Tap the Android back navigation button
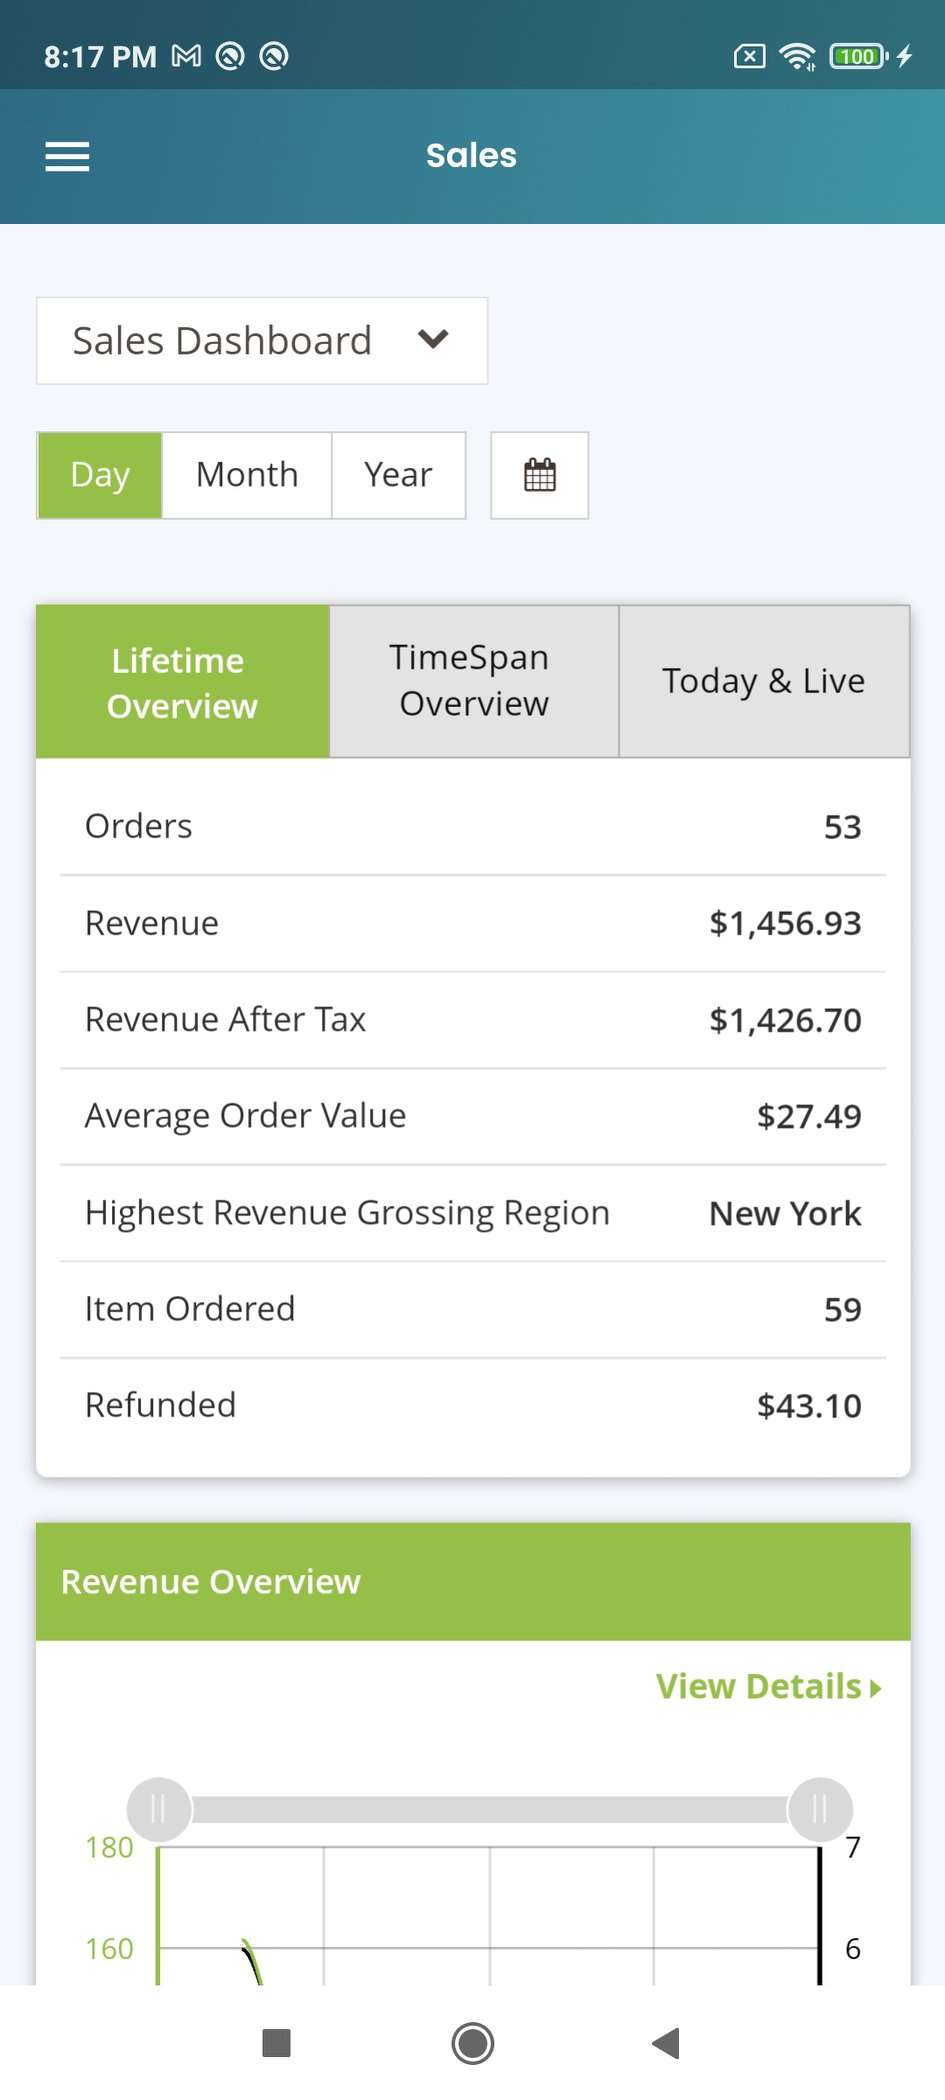Image resolution: width=945 pixels, height=2100 pixels. [x=666, y=2042]
